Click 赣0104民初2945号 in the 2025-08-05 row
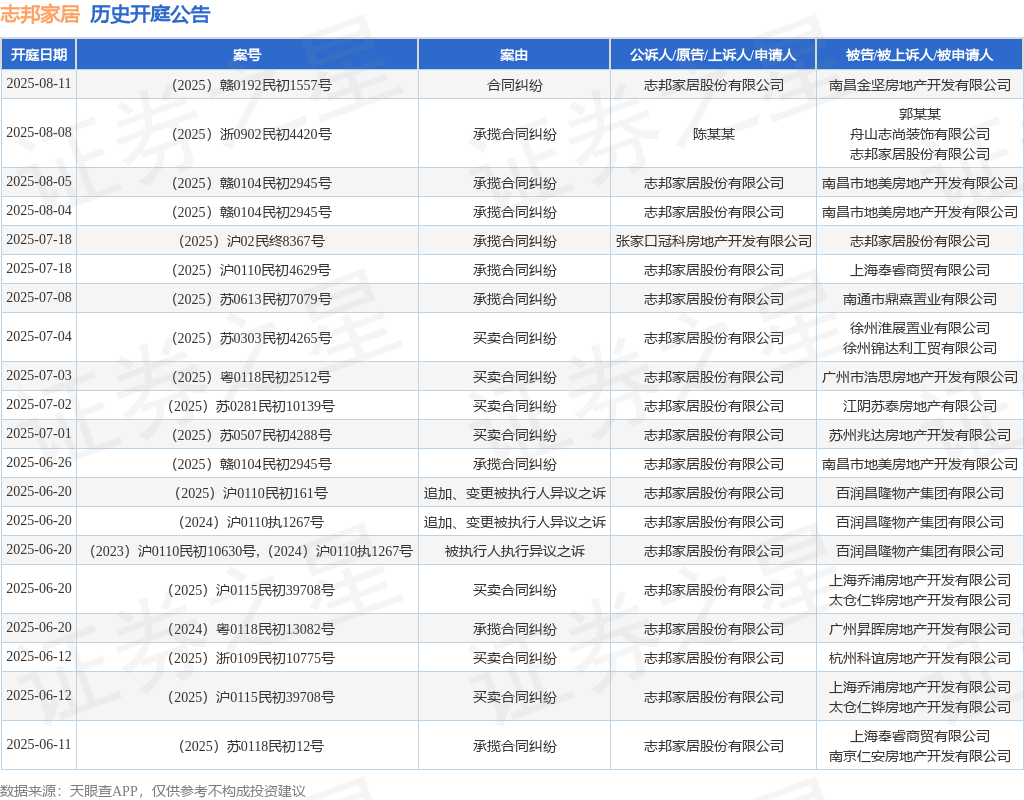Image resolution: width=1024 pixels, height=800 pixels. click(x=251, y=183)
